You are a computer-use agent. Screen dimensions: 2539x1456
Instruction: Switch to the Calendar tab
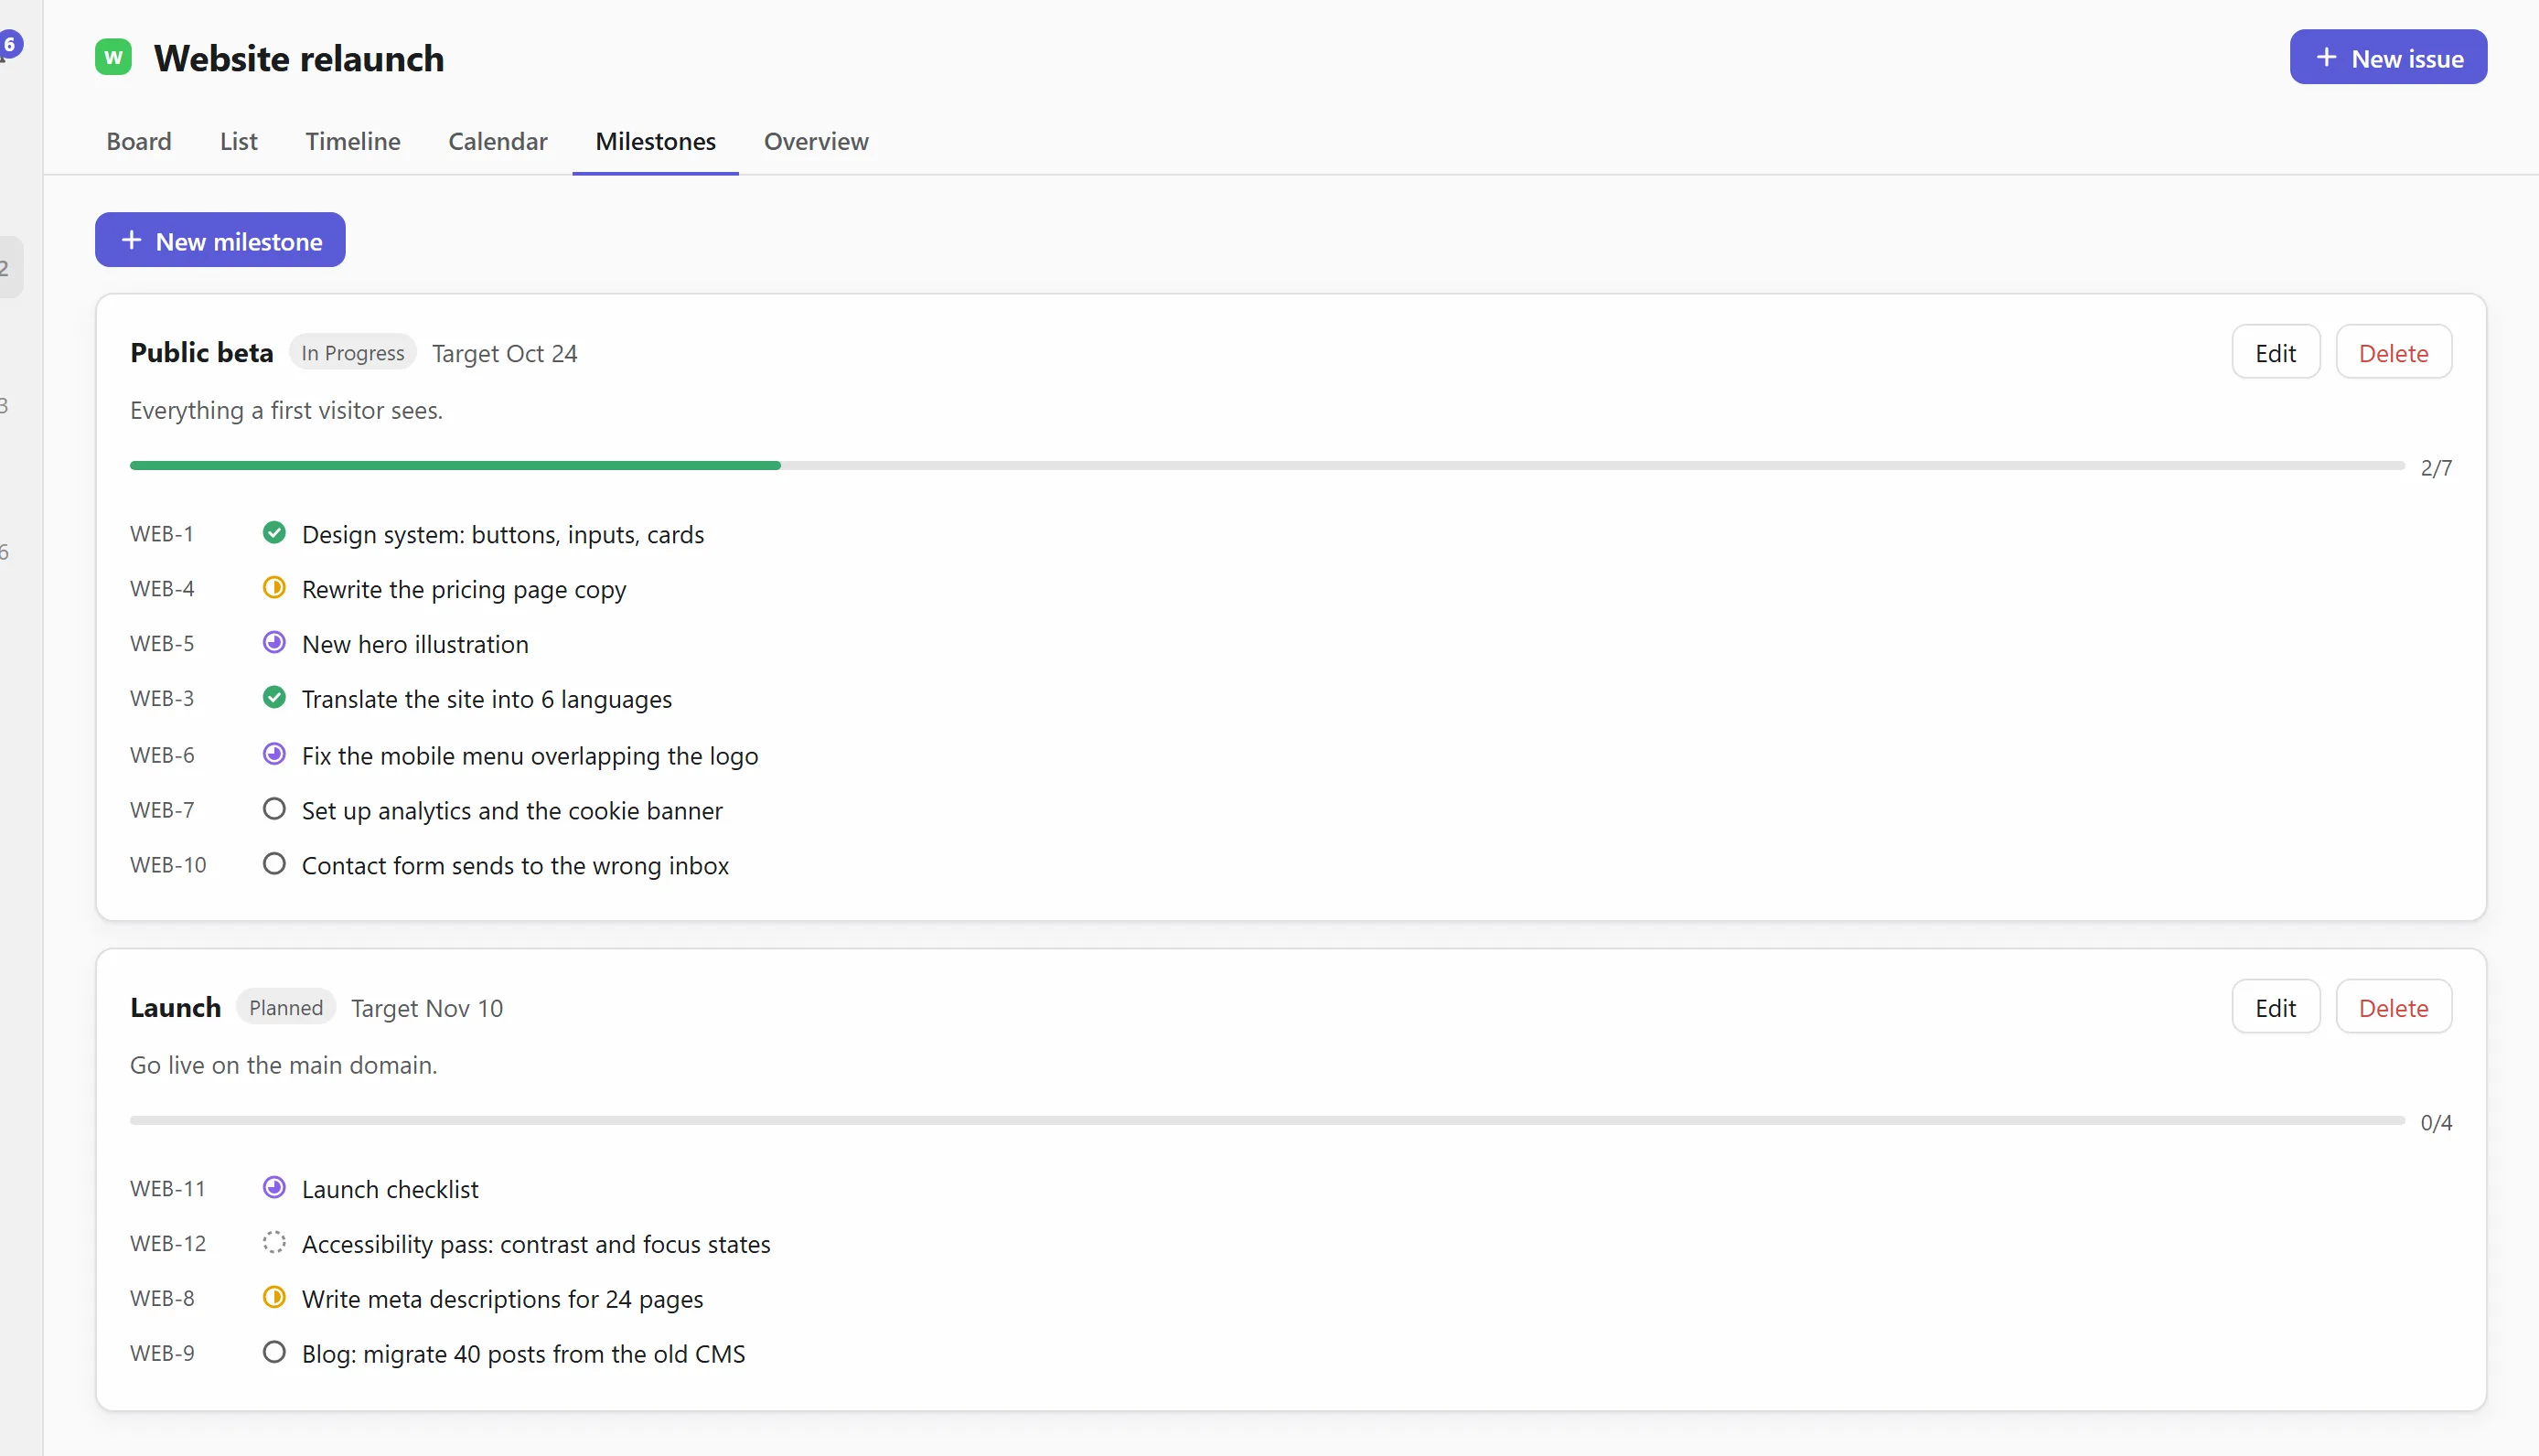click(x=498, y=141)
